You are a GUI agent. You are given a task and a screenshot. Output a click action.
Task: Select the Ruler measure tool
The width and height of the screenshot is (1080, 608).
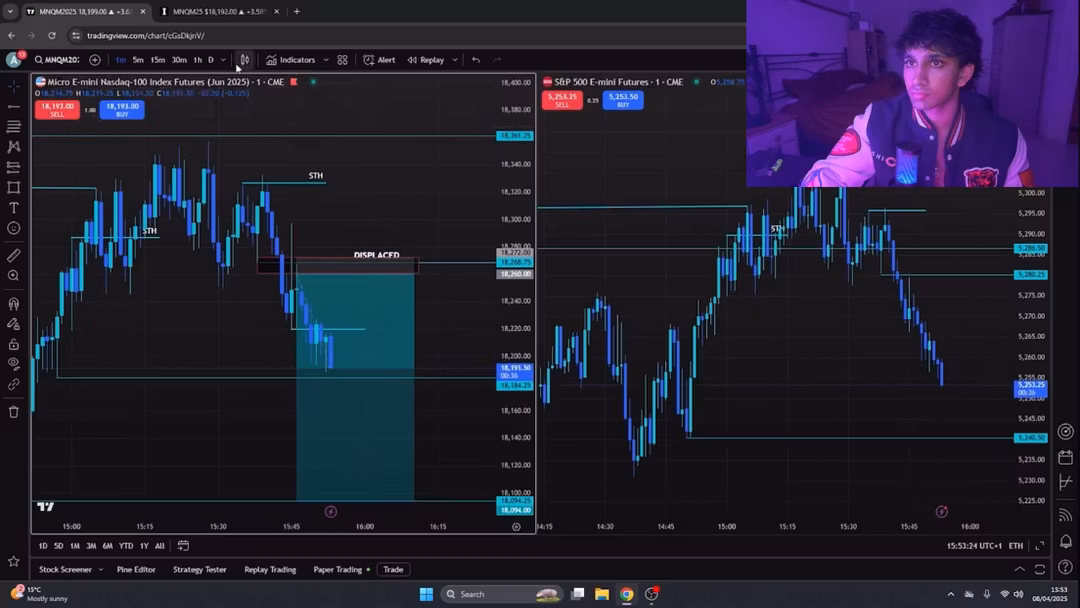[14, 255]
